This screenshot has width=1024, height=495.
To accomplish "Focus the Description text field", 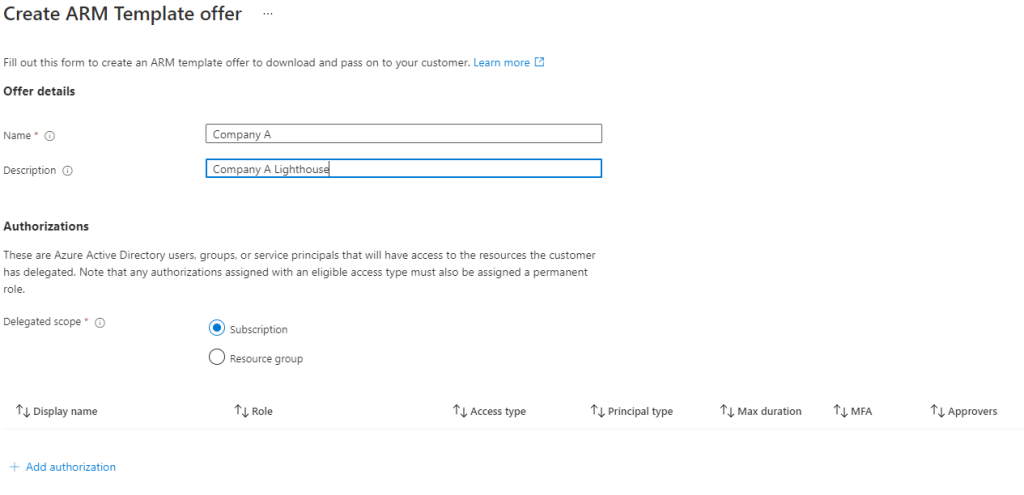I will [x=403, y=169].
